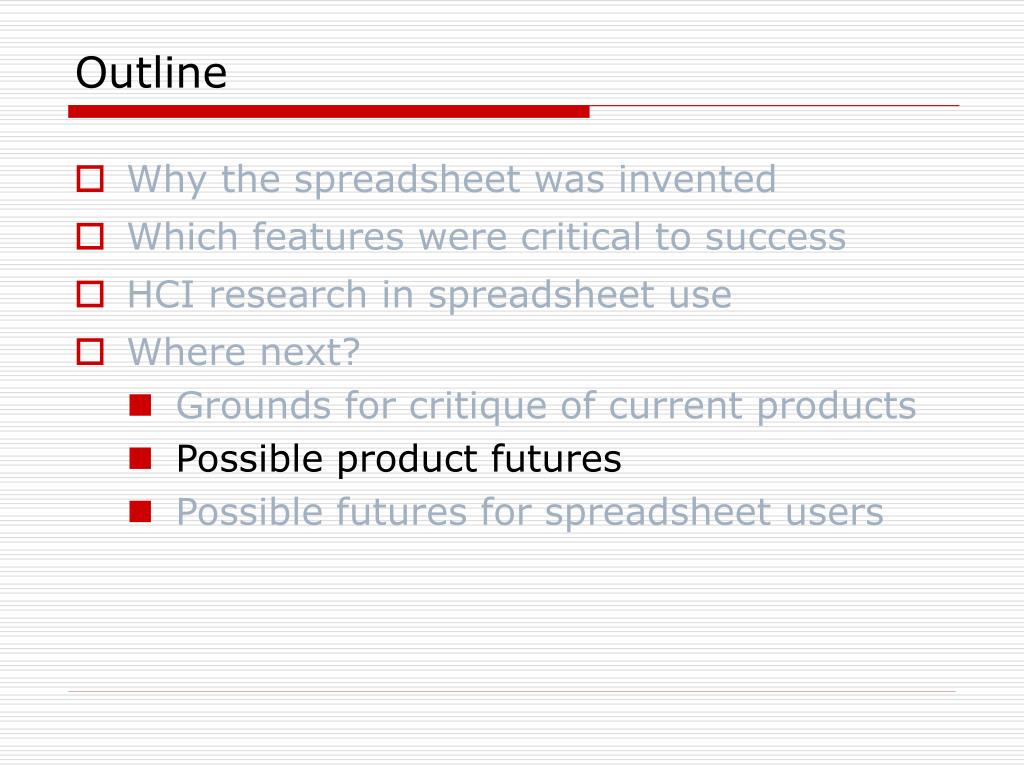
Task: Select 'Possible futures for spreadsheet users' sub-item
Action: coord(530,513)
